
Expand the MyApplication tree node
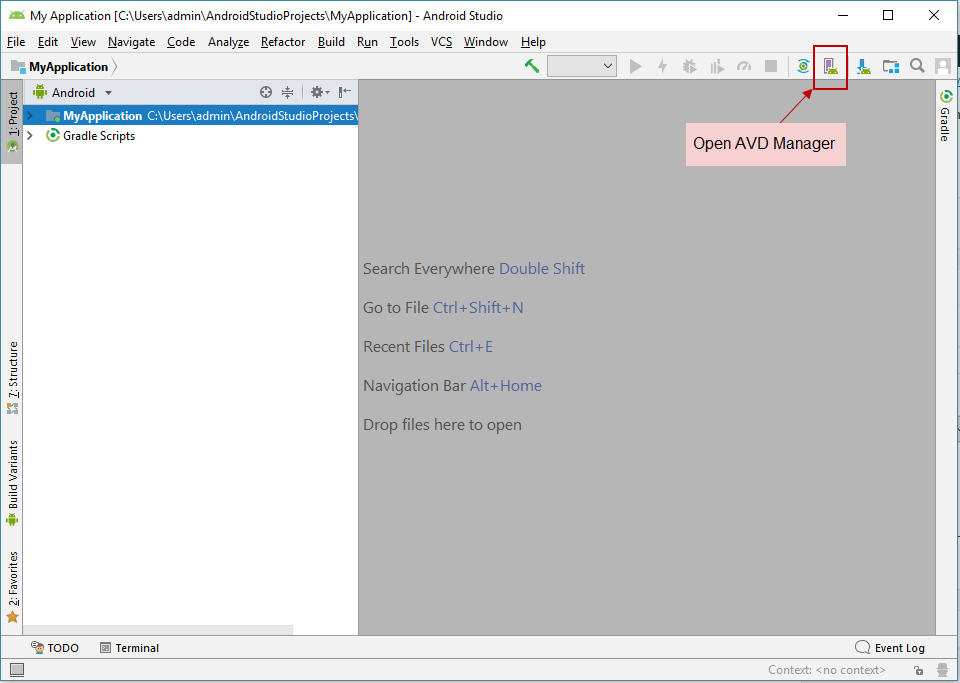coord(29,116)
